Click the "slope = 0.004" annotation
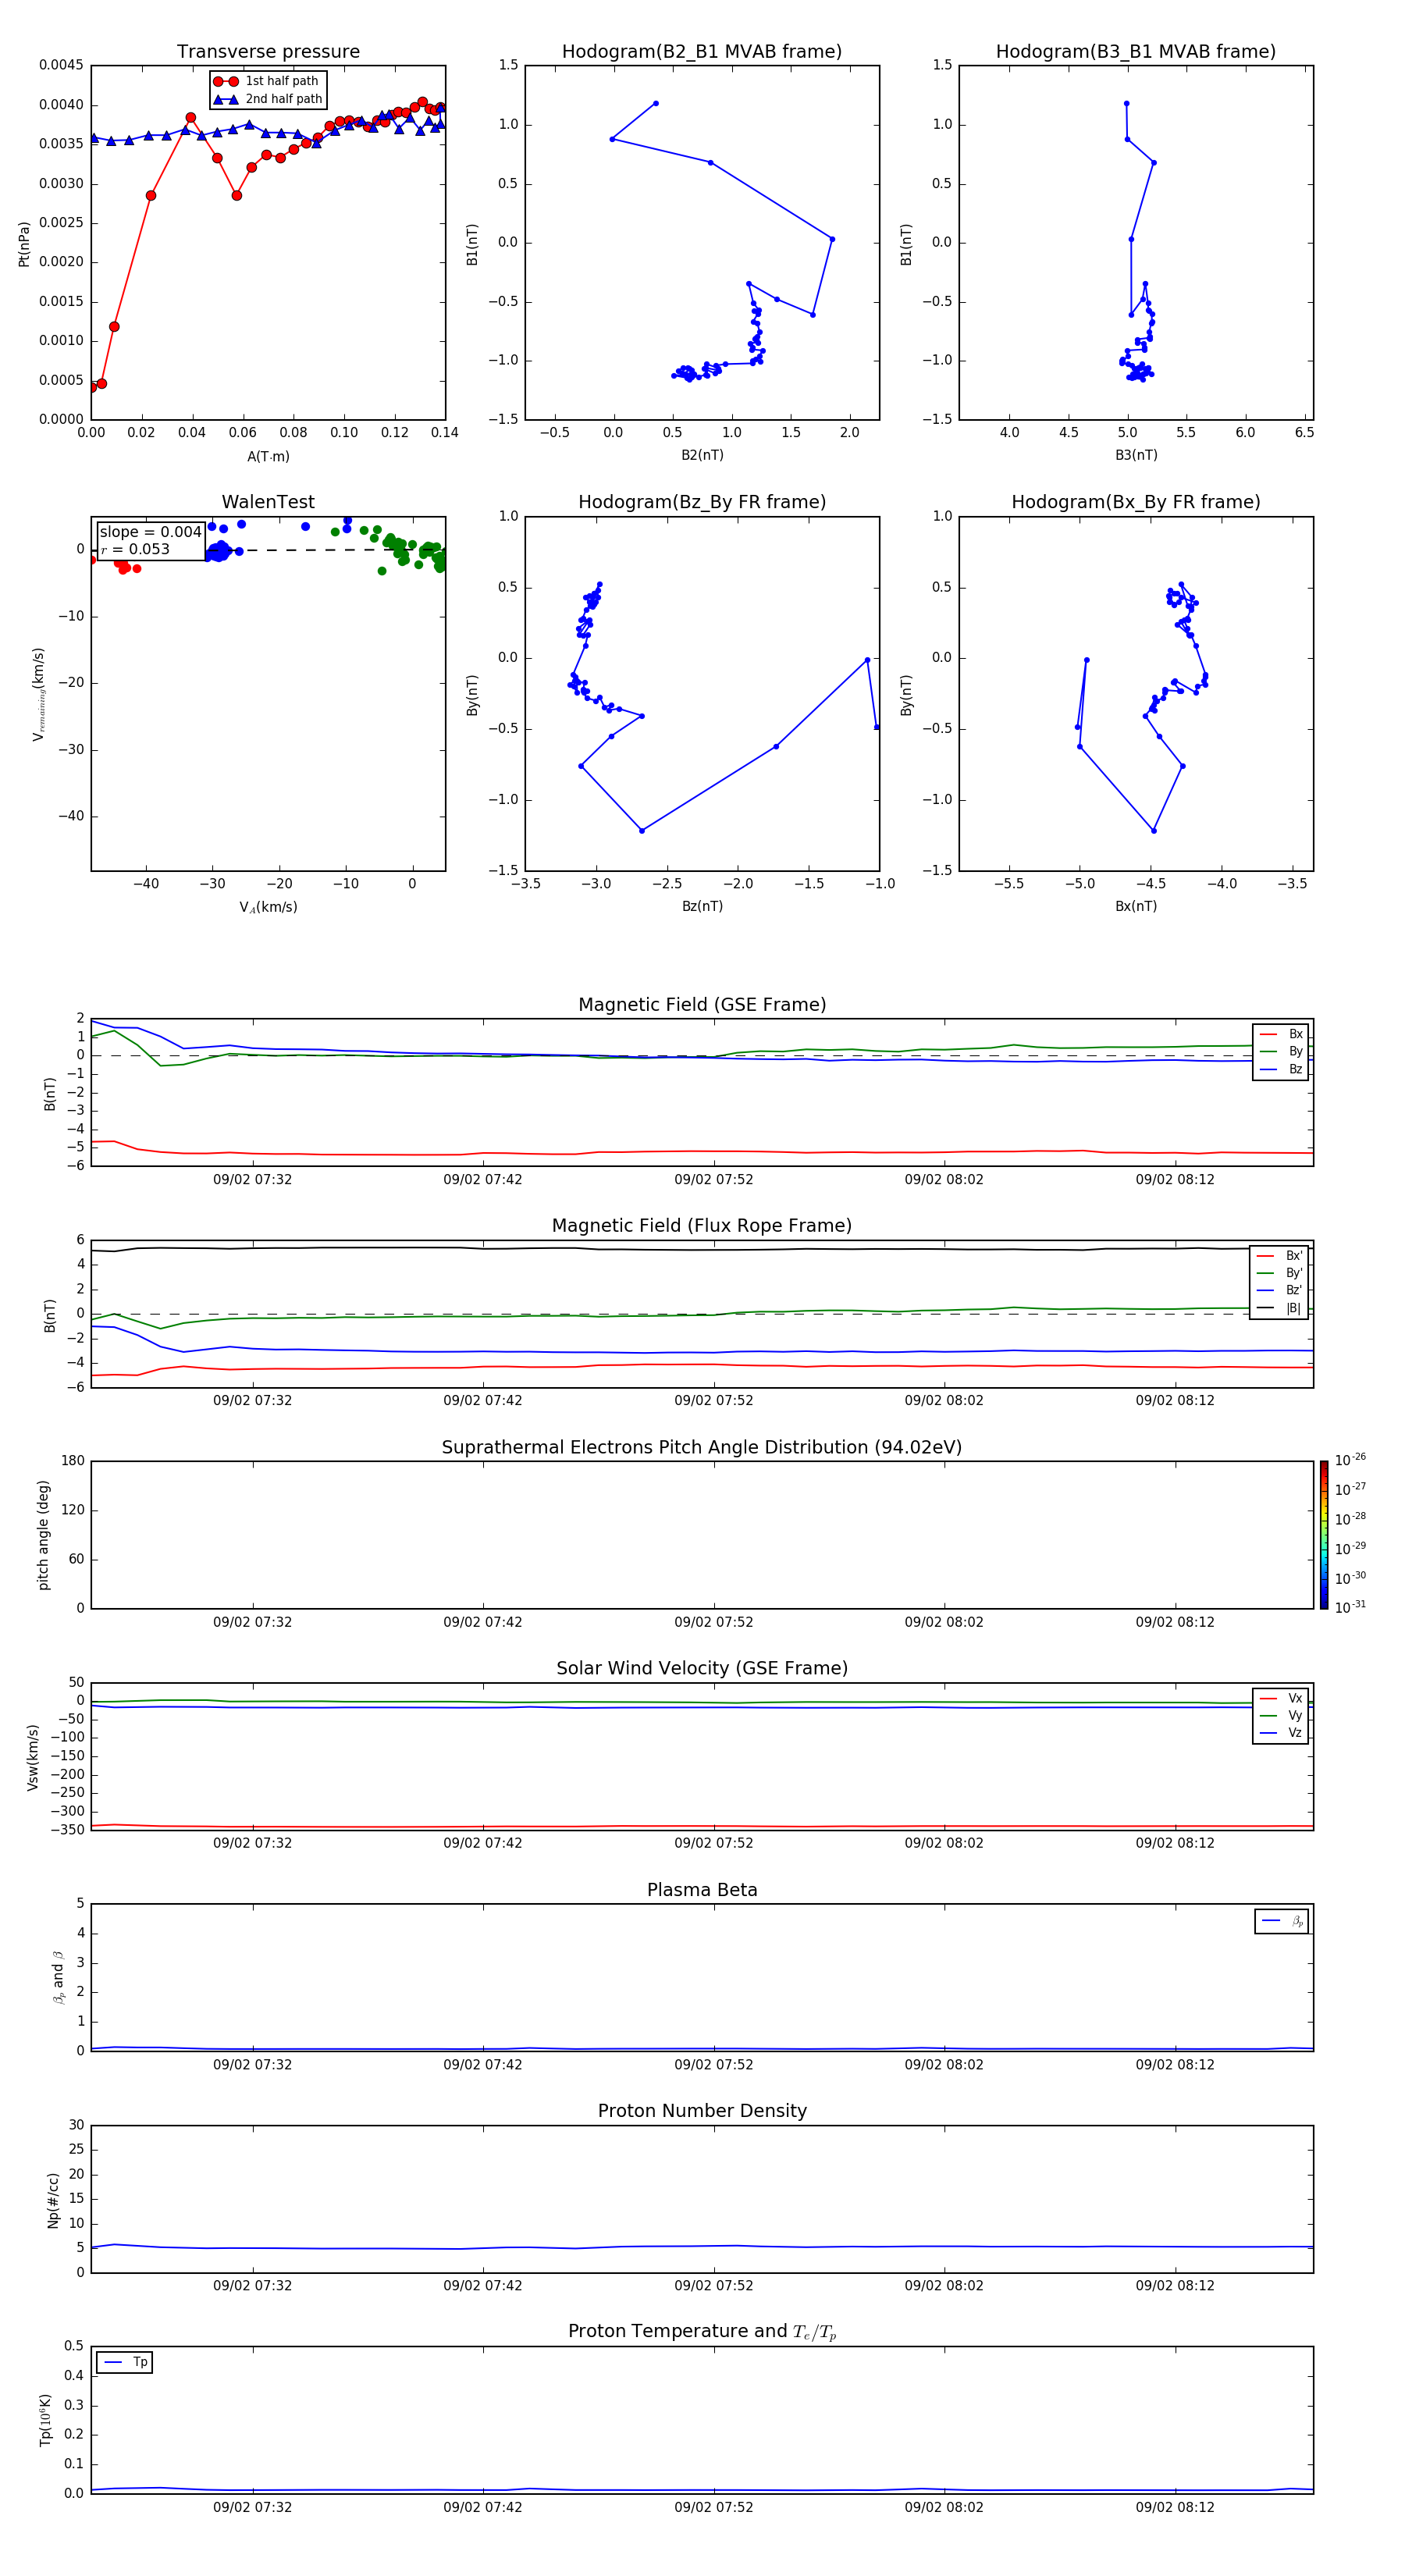Viewport: 1405px width, 2576px height. 150,532
